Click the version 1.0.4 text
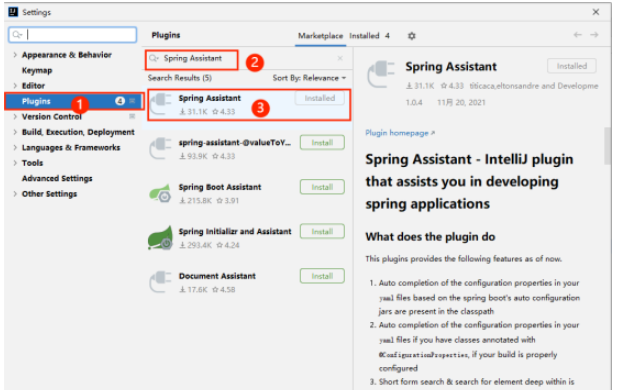This screenshot has height=390, width=617. point(414,102)
